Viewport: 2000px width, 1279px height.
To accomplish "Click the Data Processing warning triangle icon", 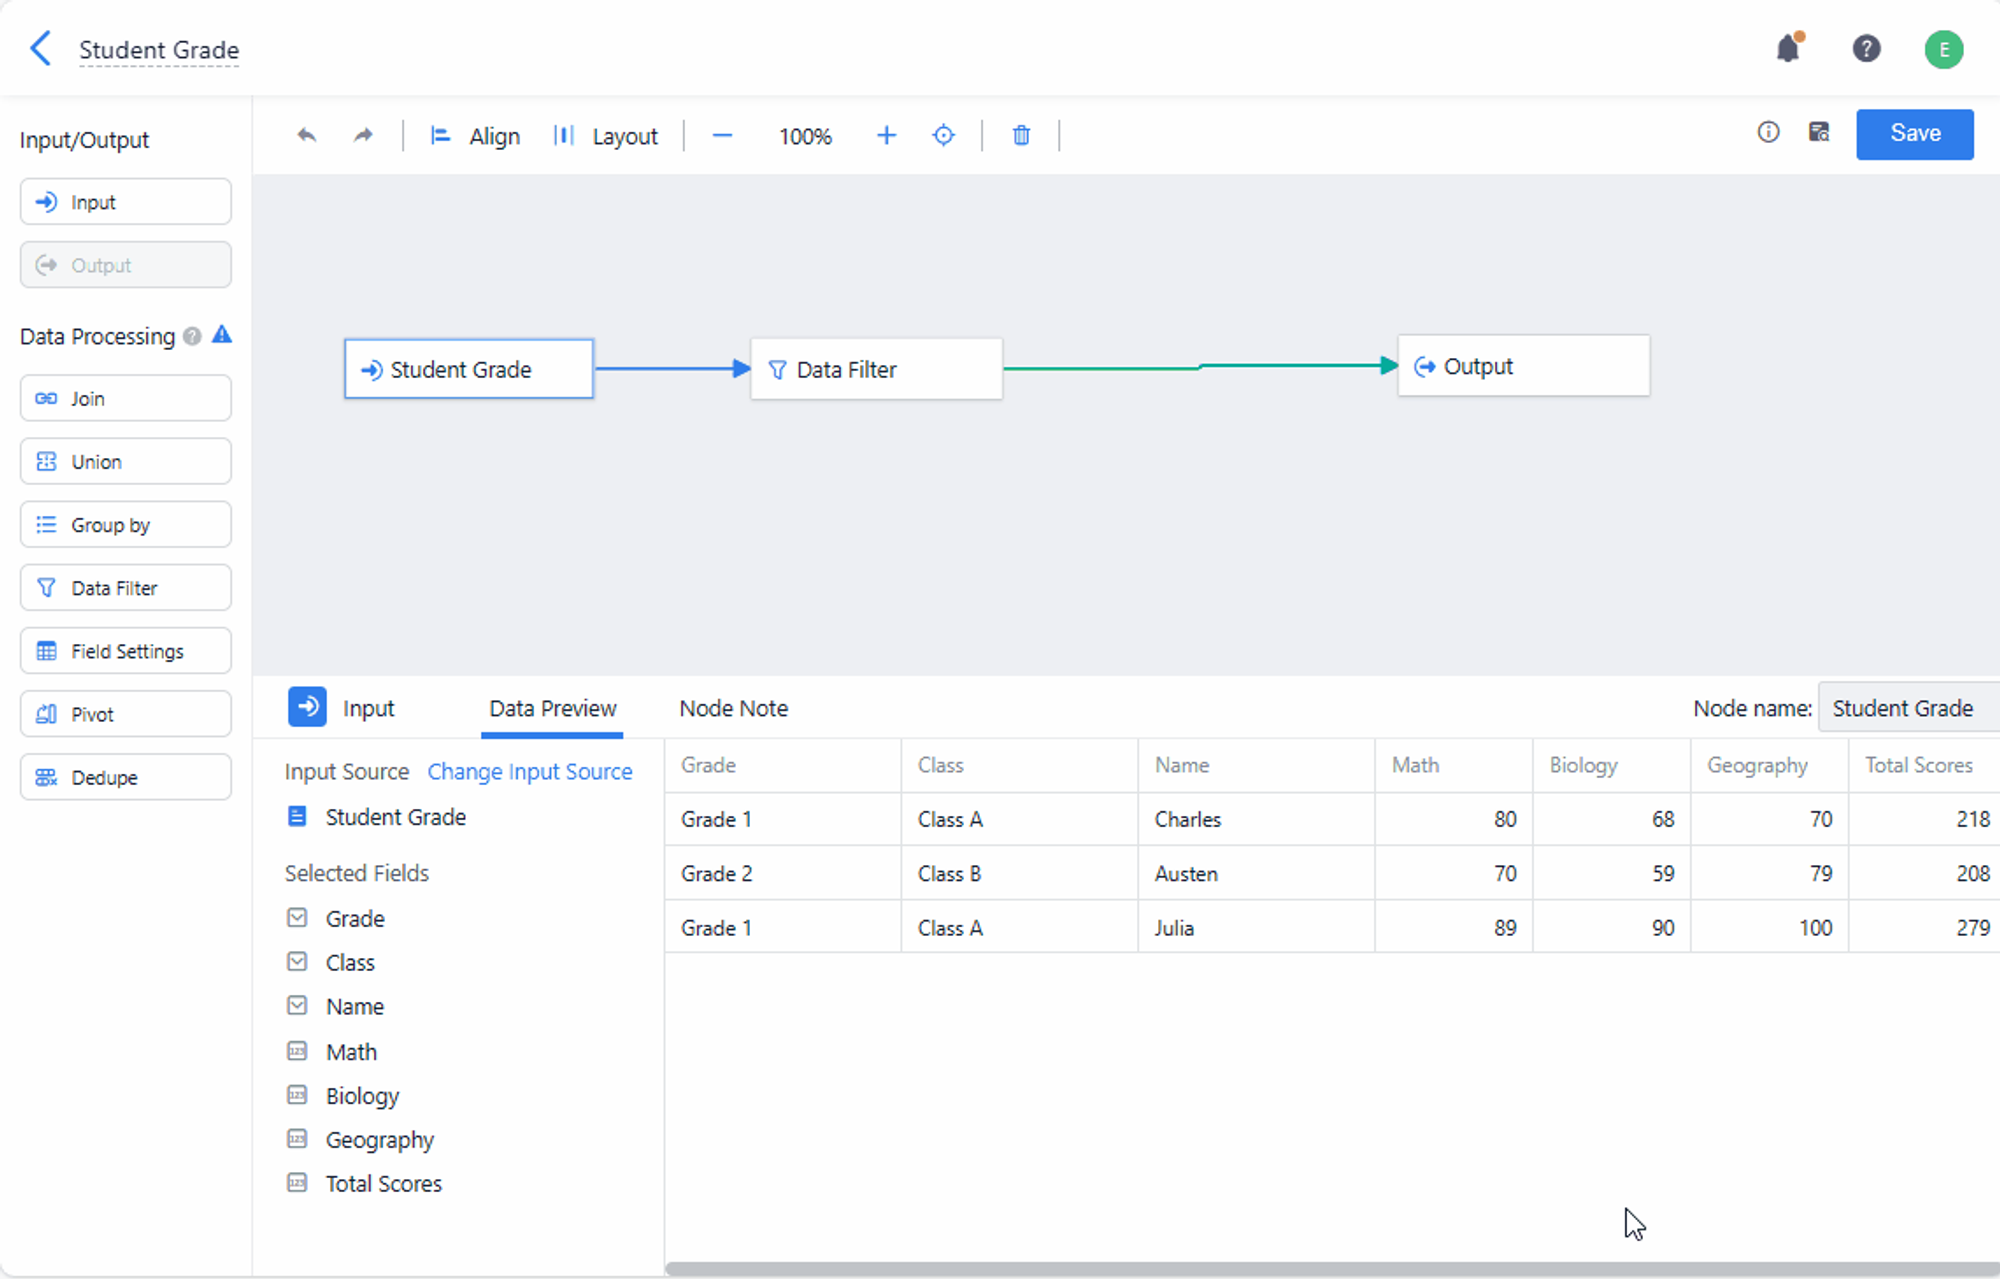I will point(222,335).
